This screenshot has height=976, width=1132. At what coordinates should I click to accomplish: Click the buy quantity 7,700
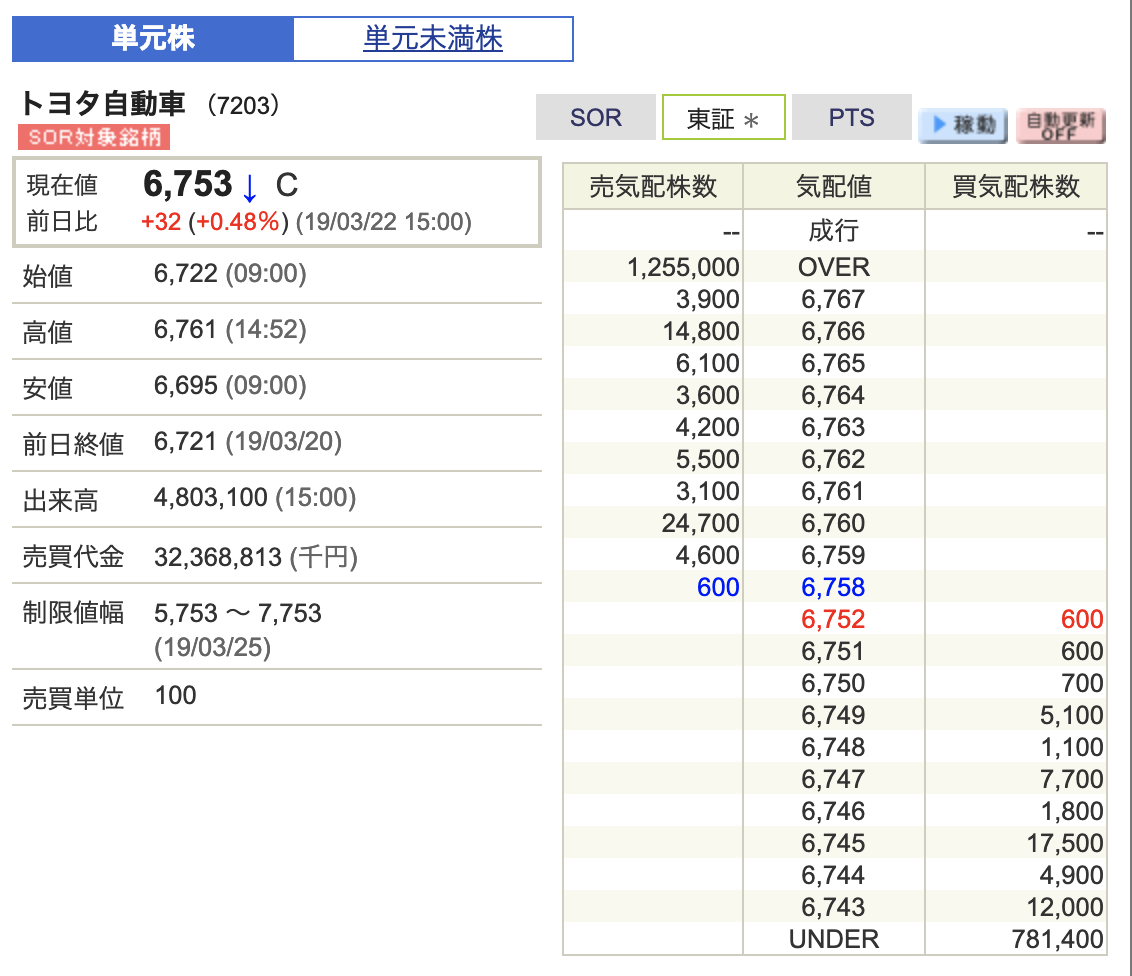click(1072, 779)
